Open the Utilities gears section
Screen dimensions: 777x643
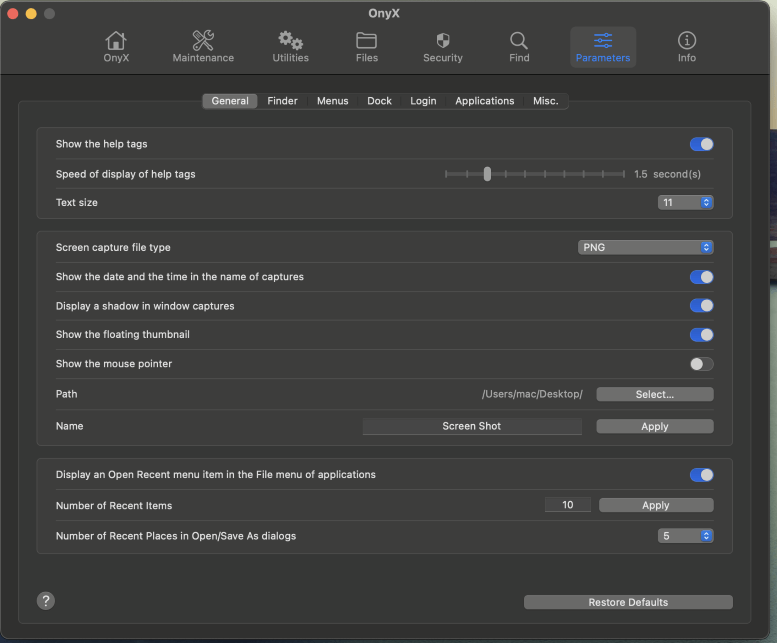(x=290, y=47)
